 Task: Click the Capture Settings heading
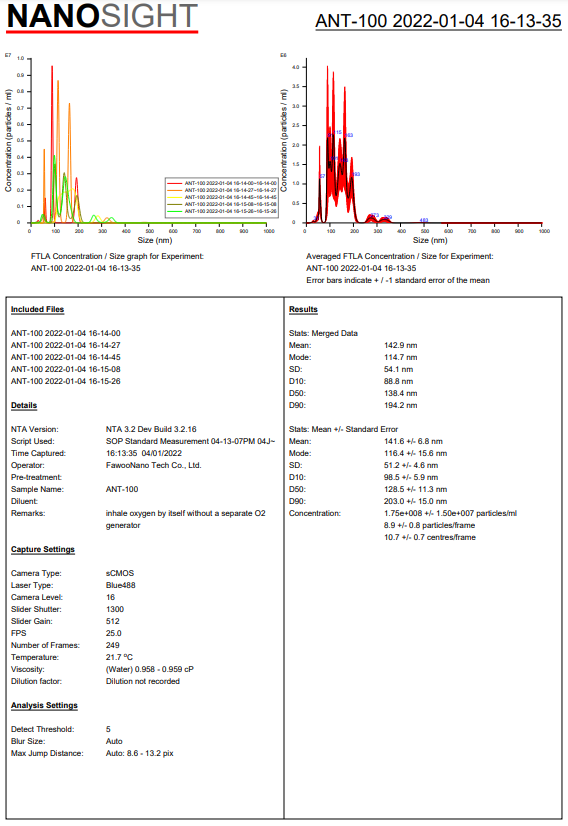pyautogui.click(x=43, y=549)
